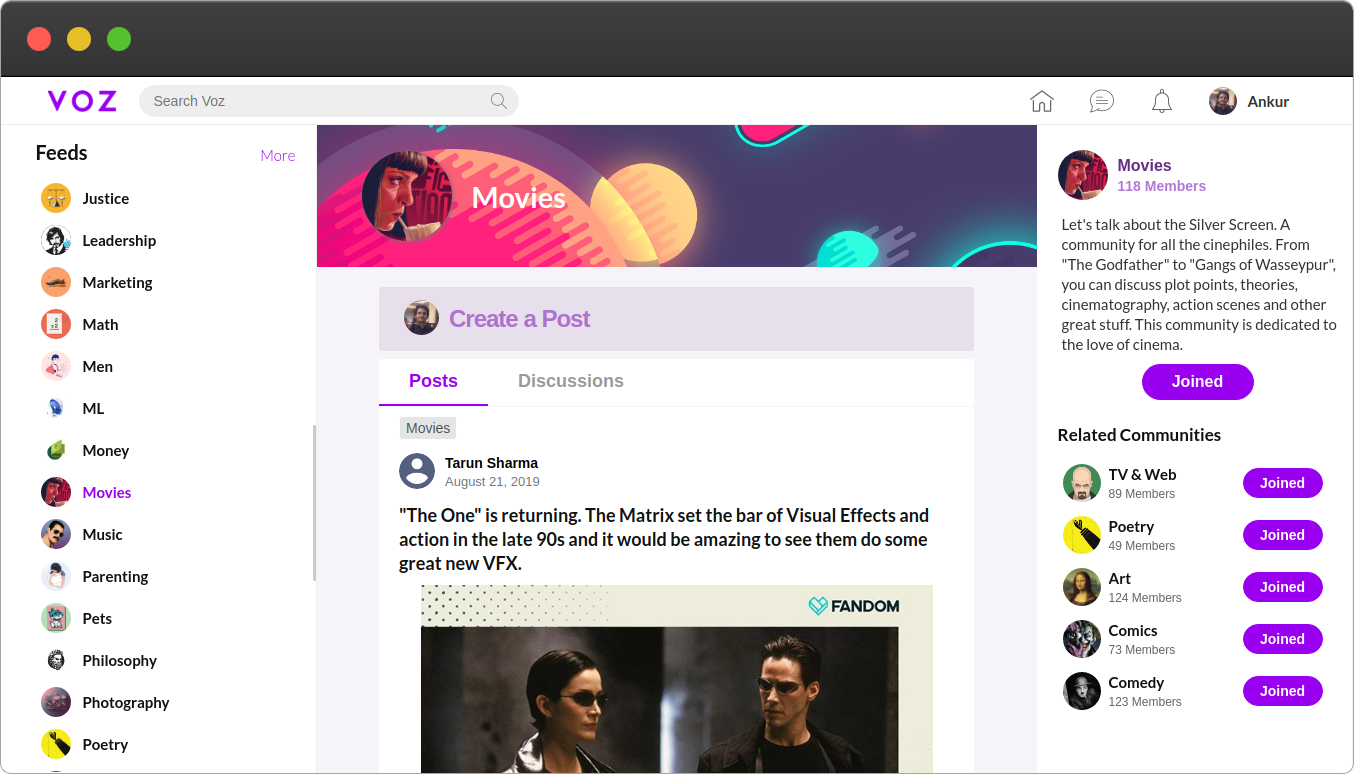Click the feeds sidebar scrollbar
The width and height of the screenshot is (1354, 774).
coord(314,503)
